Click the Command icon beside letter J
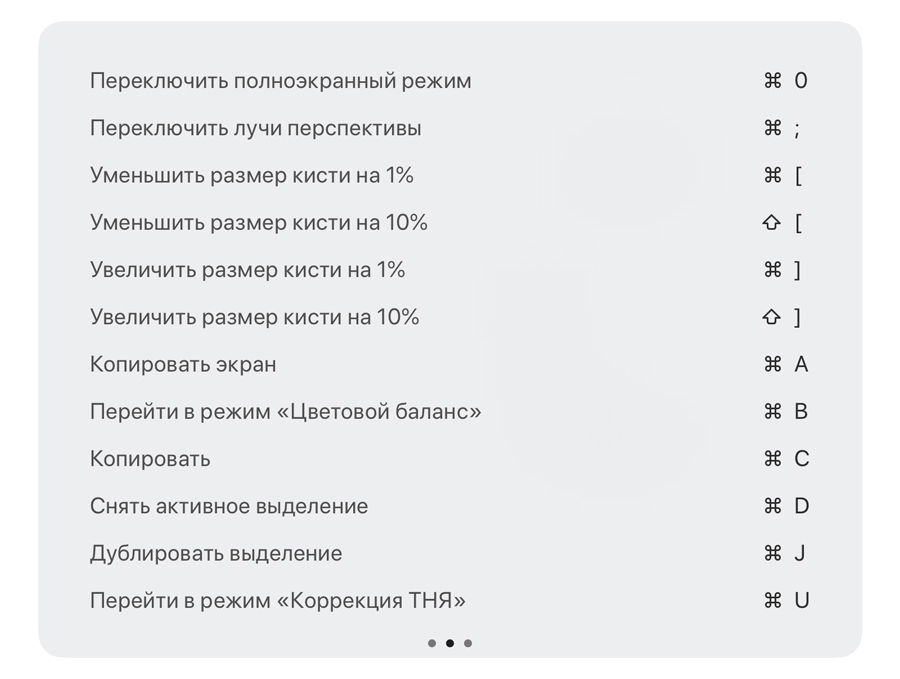900x679 pixels. click(773, 553)
